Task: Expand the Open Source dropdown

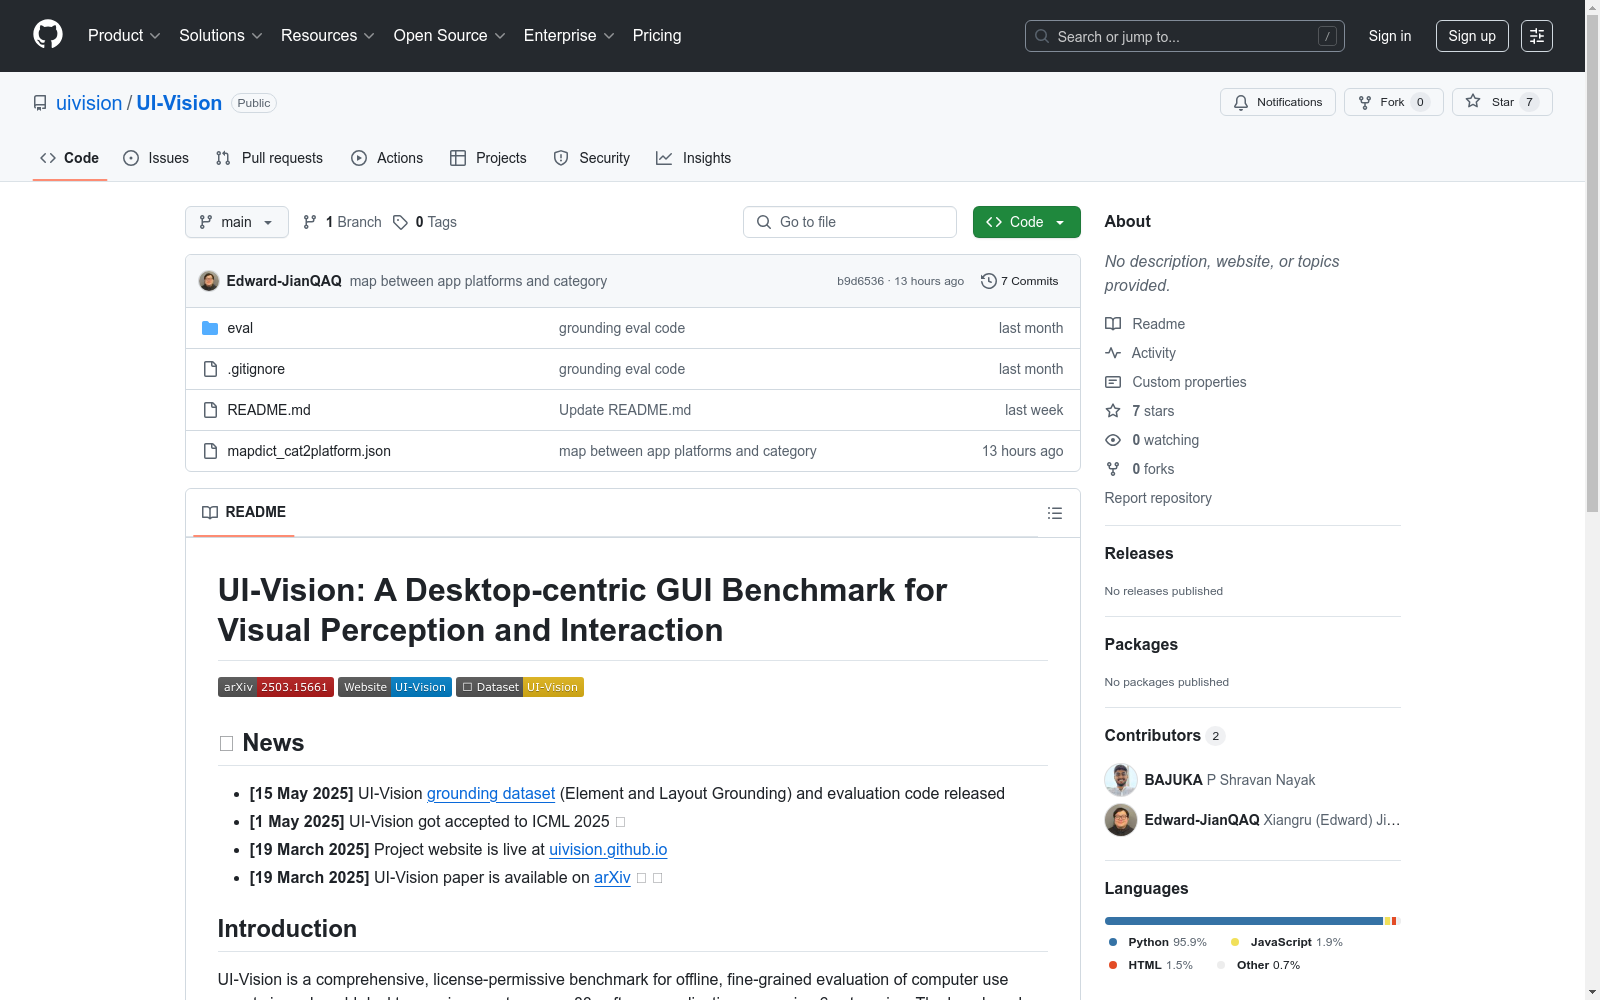Action: click(x=449, y=36)
